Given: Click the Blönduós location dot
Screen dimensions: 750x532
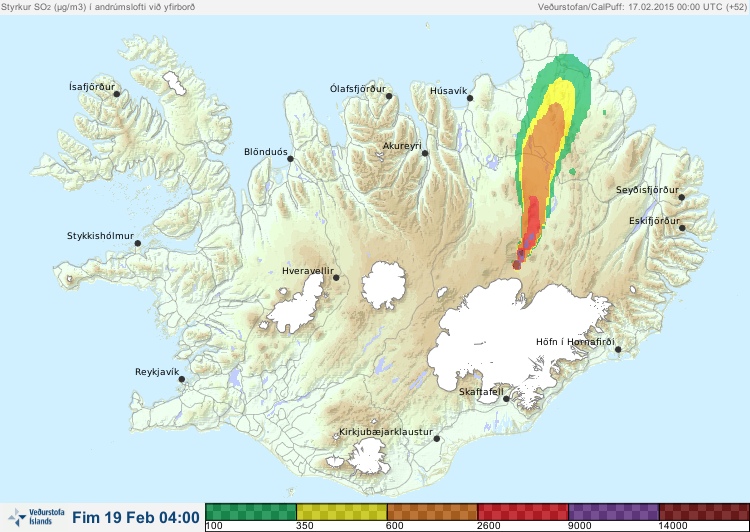Looking at the screenshot, I should click(x=290, y=159).
